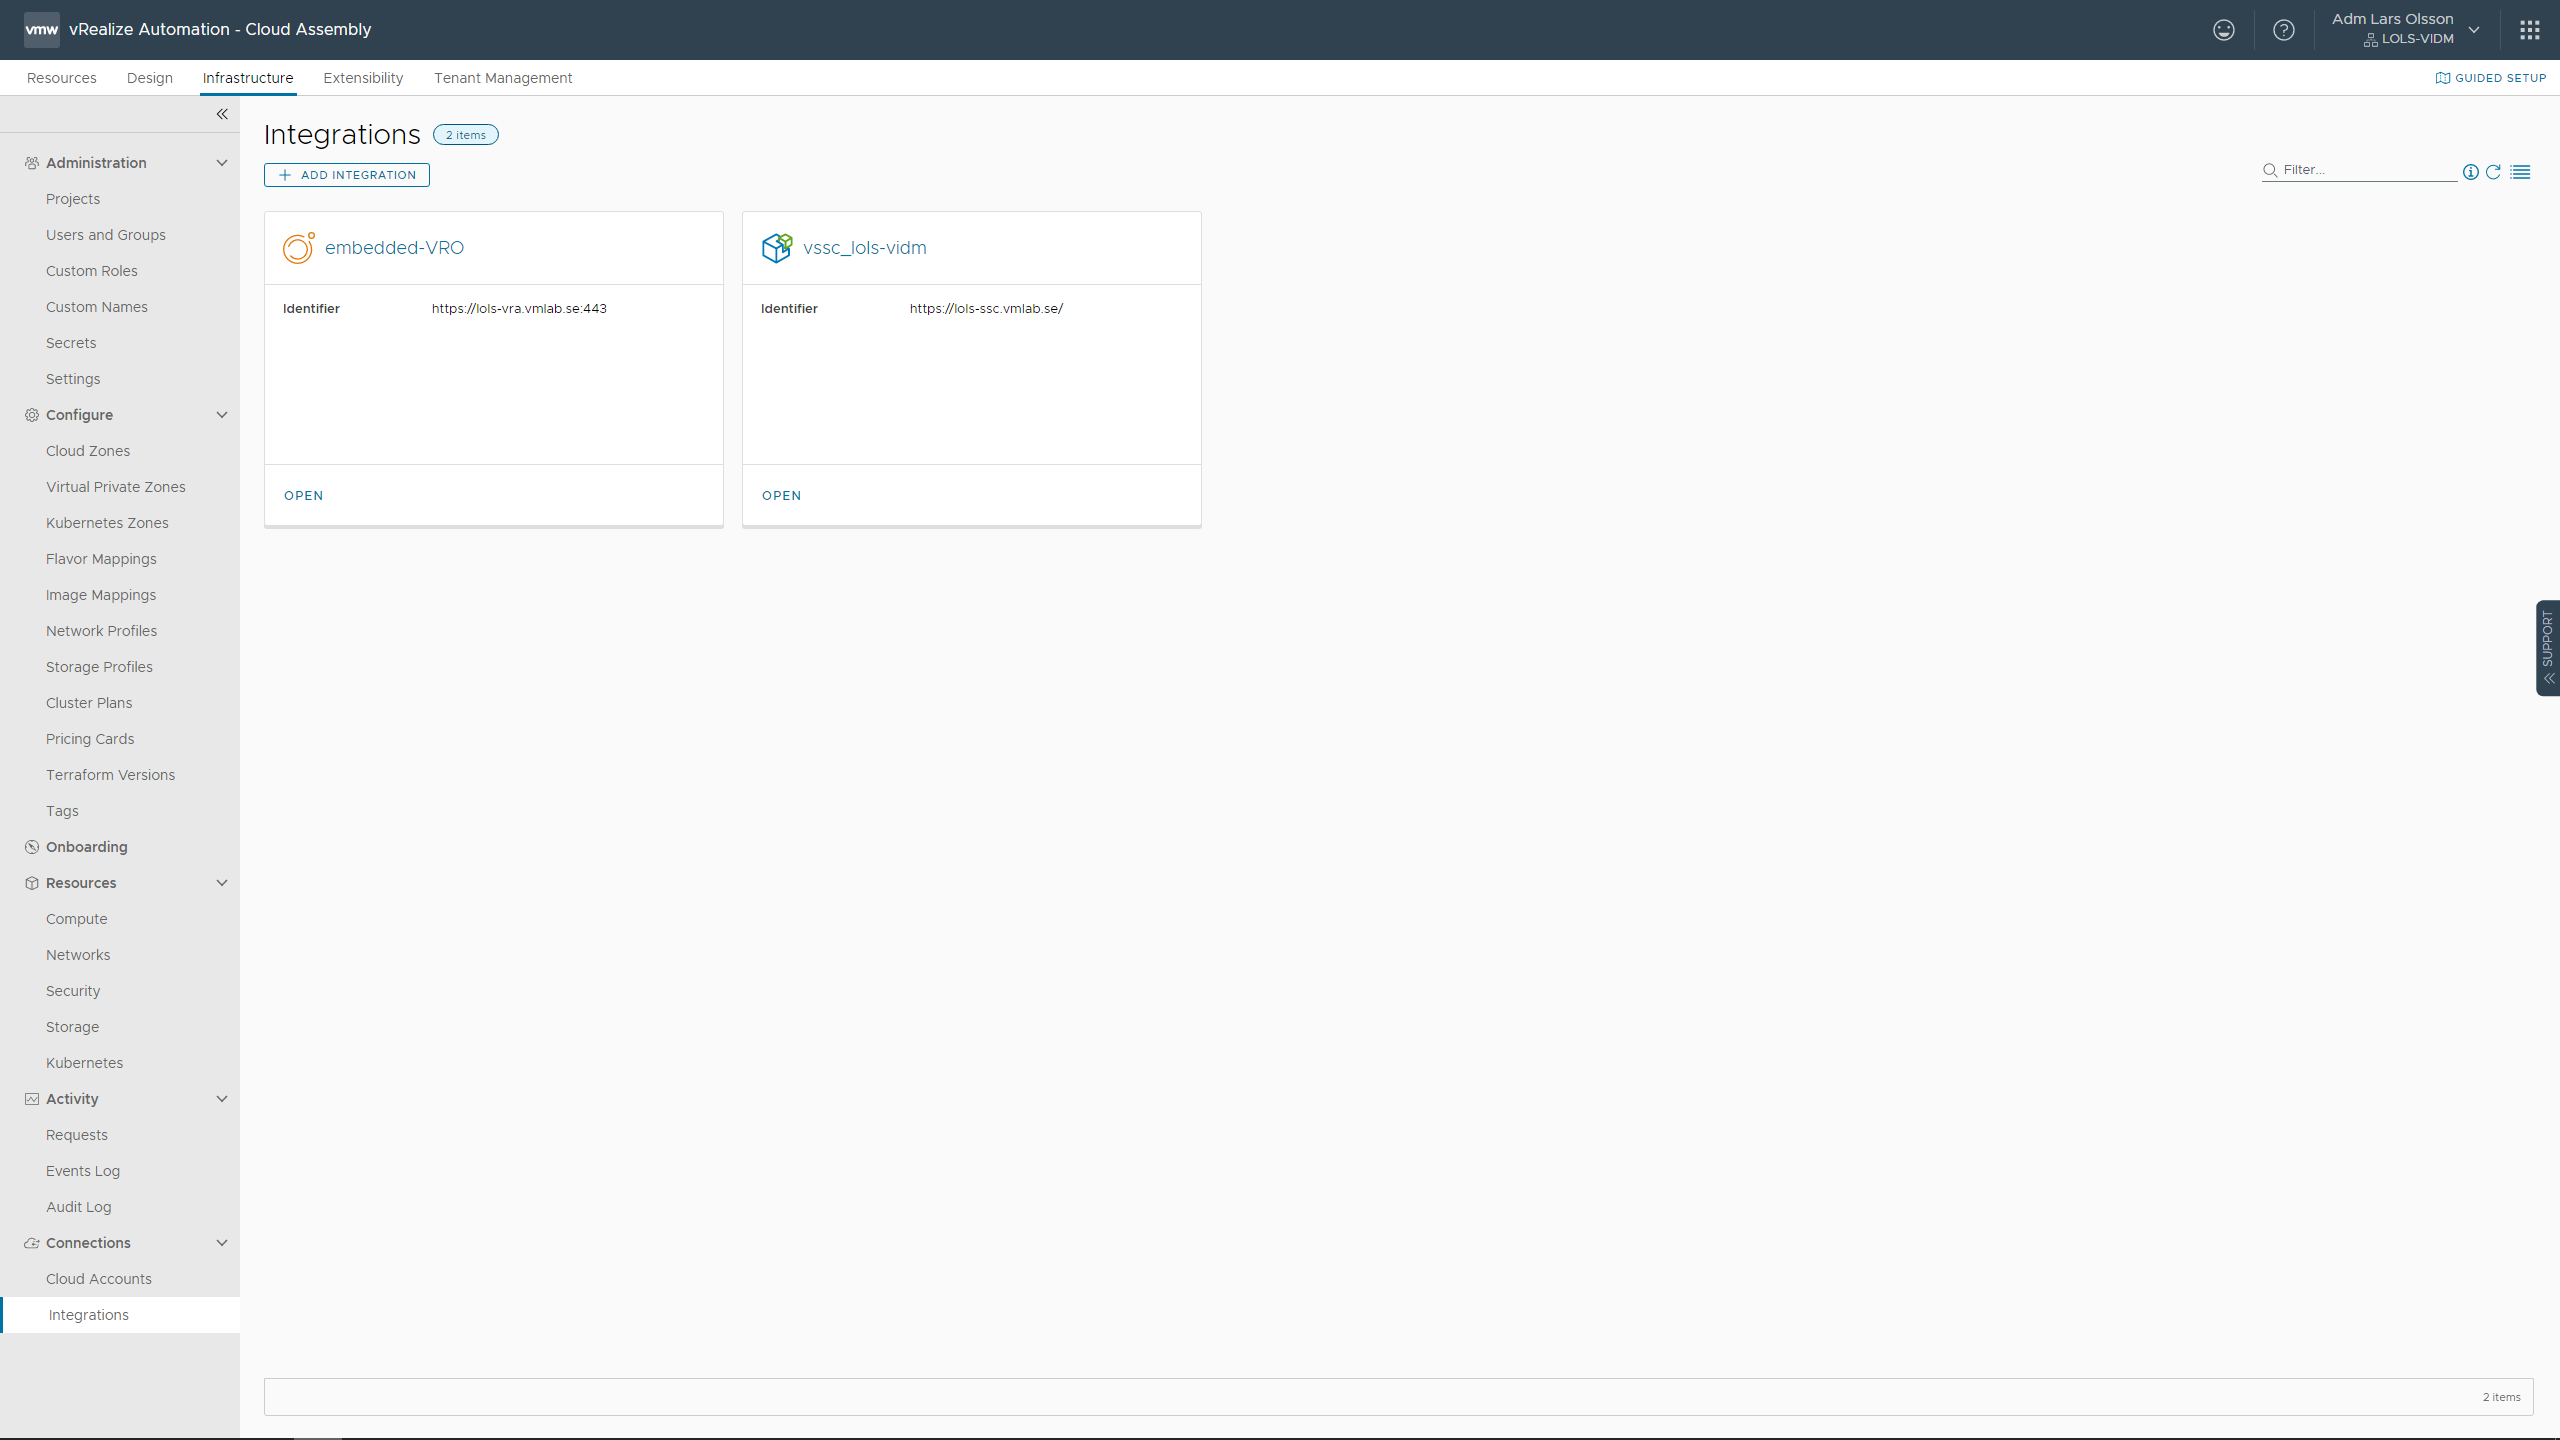
Task: Click the embedded-VRO title link
Action: pyautogui.click(x=394, y=248)
